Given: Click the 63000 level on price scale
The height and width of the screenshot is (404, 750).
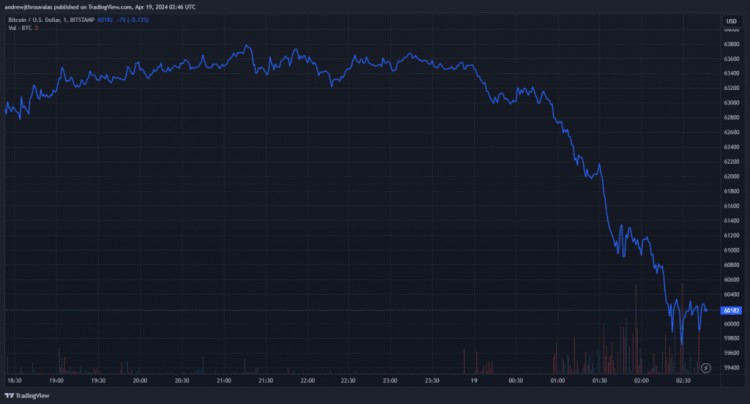Looking at the screenshot, I should (x=731, y=103).
